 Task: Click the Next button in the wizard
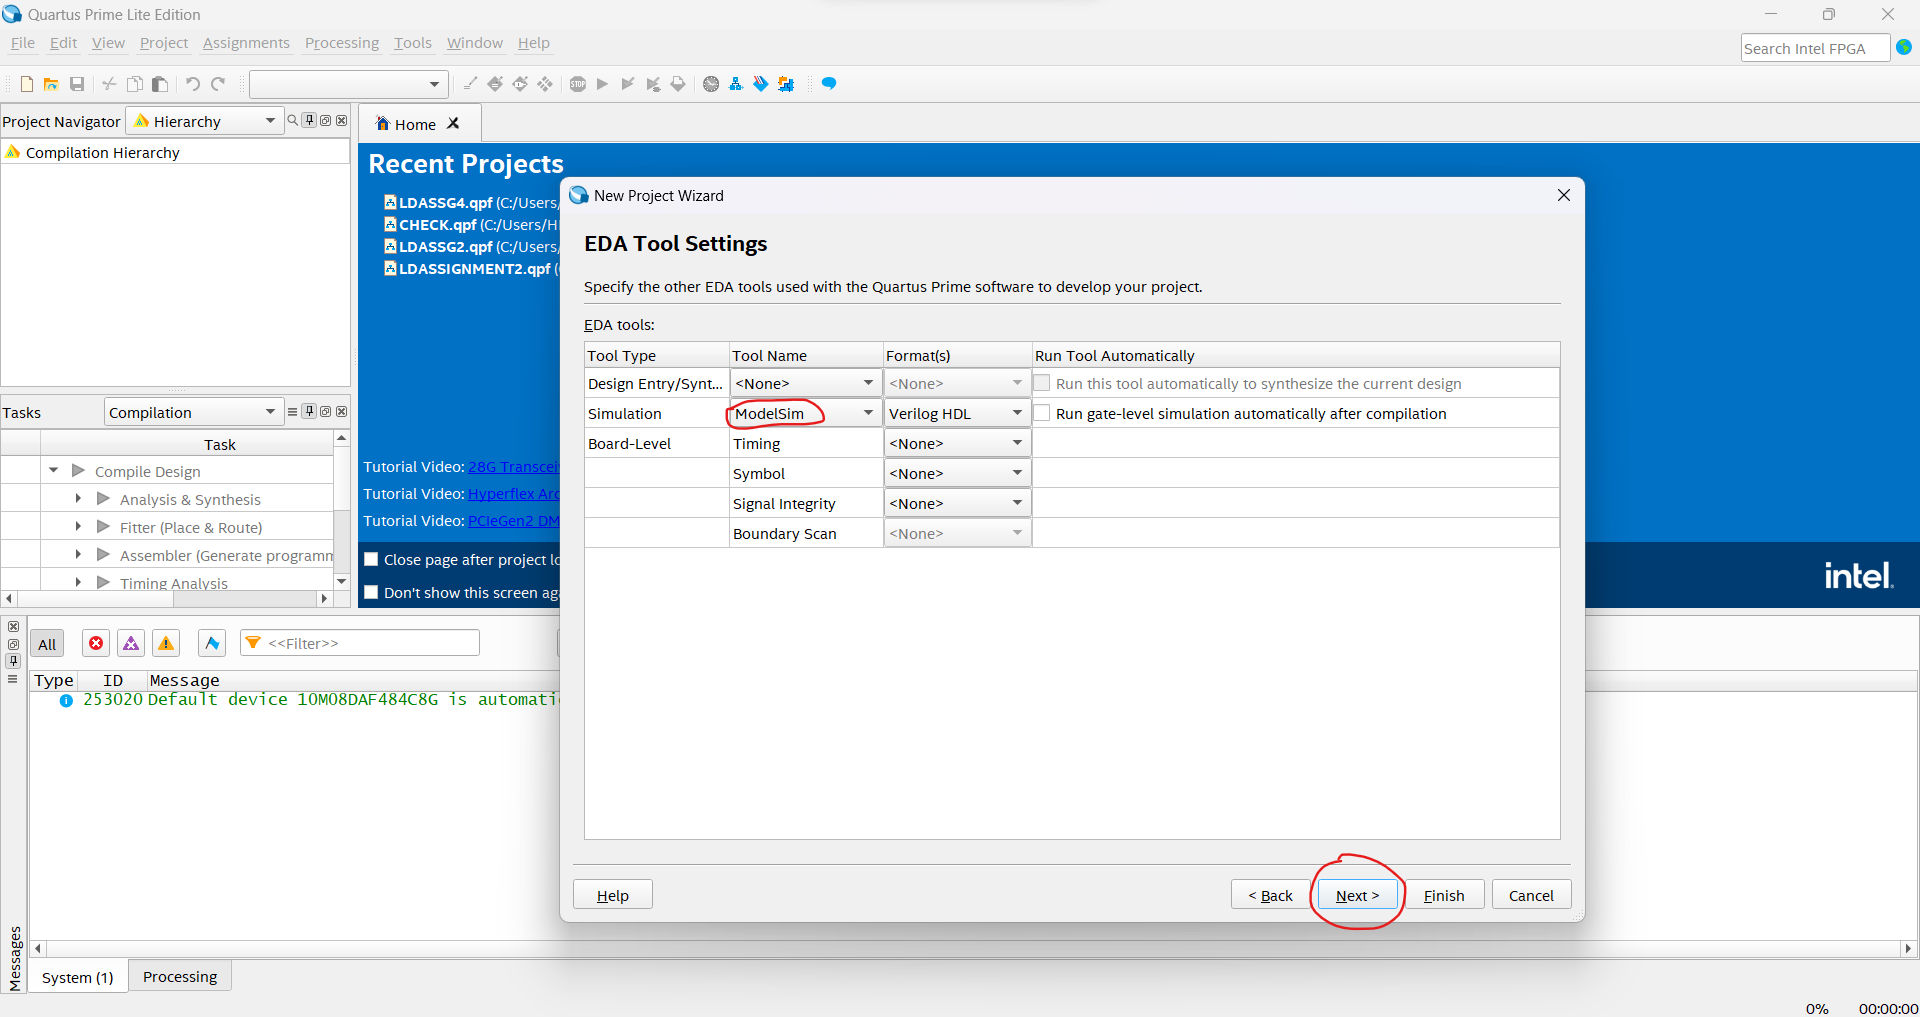[x=1357, y=894]
